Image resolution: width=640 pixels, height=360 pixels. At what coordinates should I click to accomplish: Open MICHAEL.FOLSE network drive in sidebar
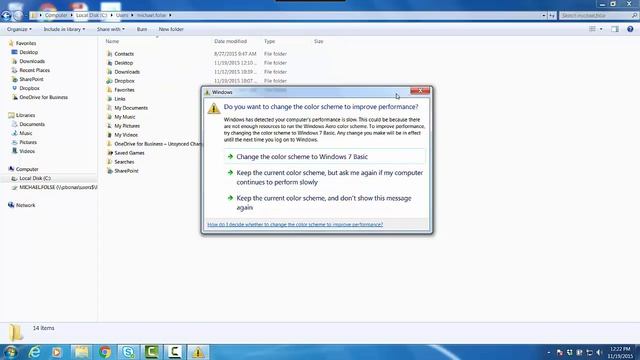[58, 187]
